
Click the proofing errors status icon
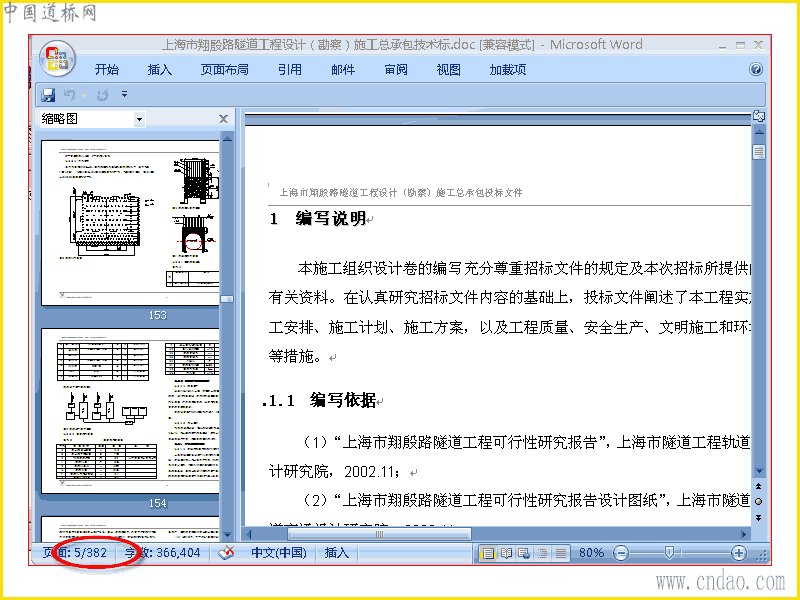tap(226, 553)
